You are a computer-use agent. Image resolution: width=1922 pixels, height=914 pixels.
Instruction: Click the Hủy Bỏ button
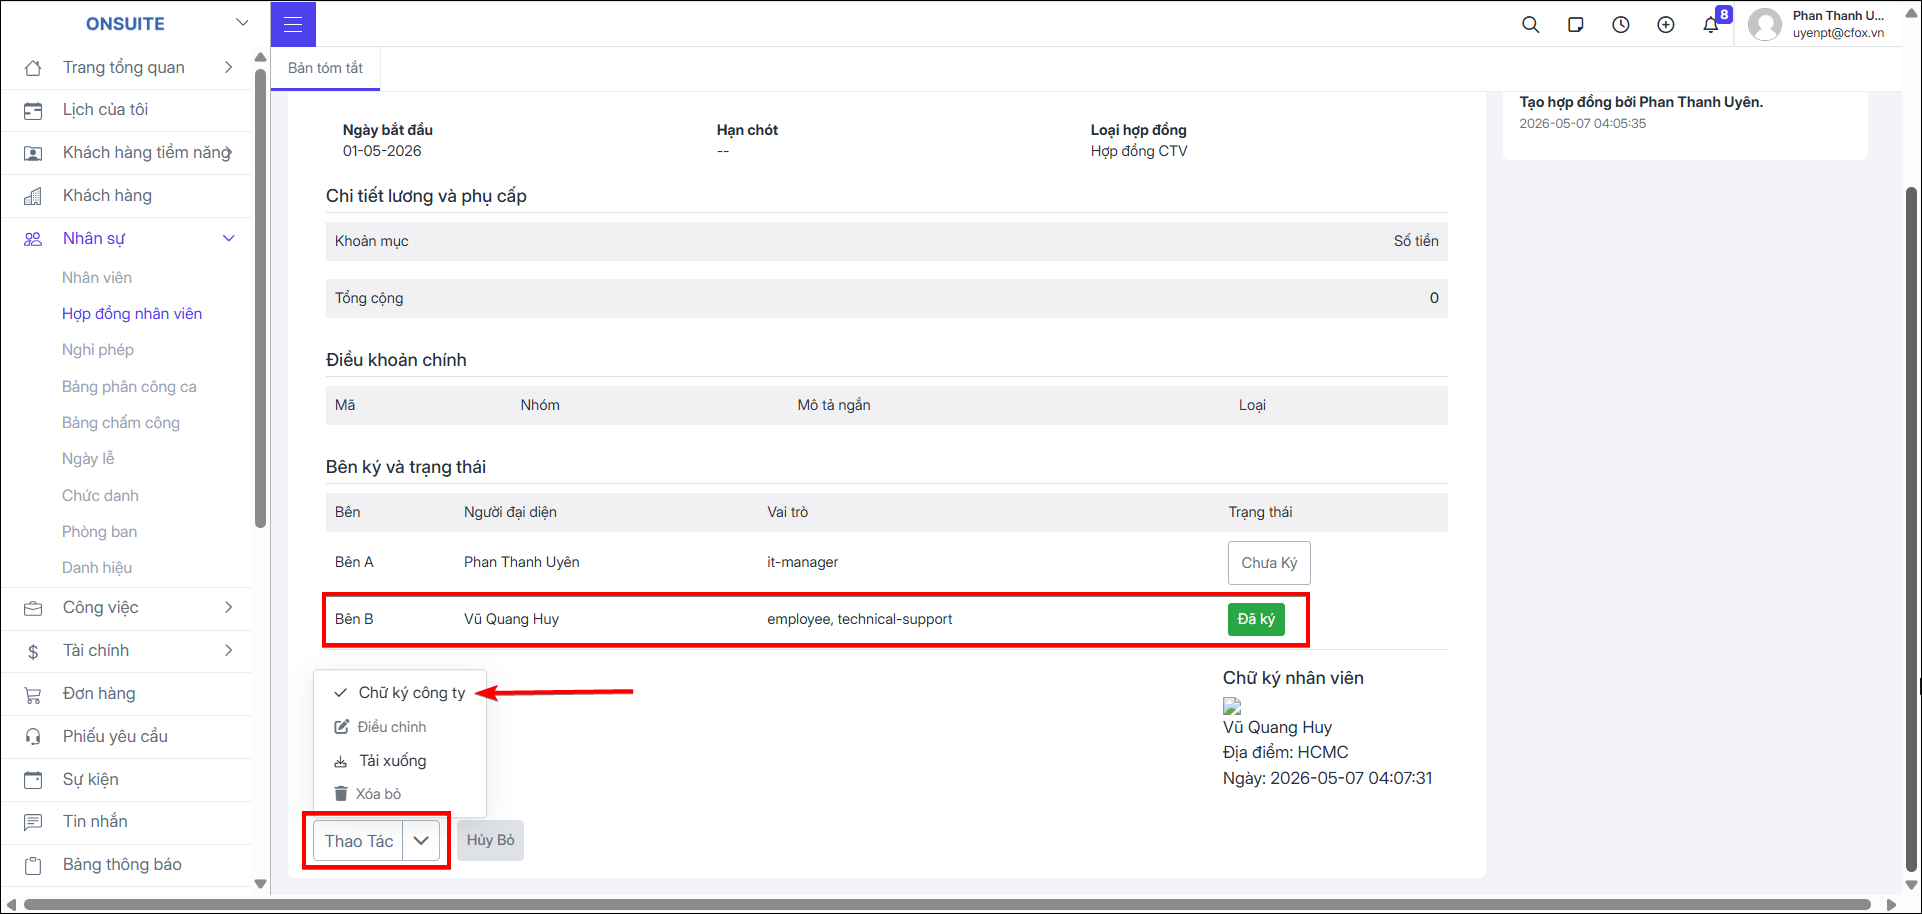490,840
